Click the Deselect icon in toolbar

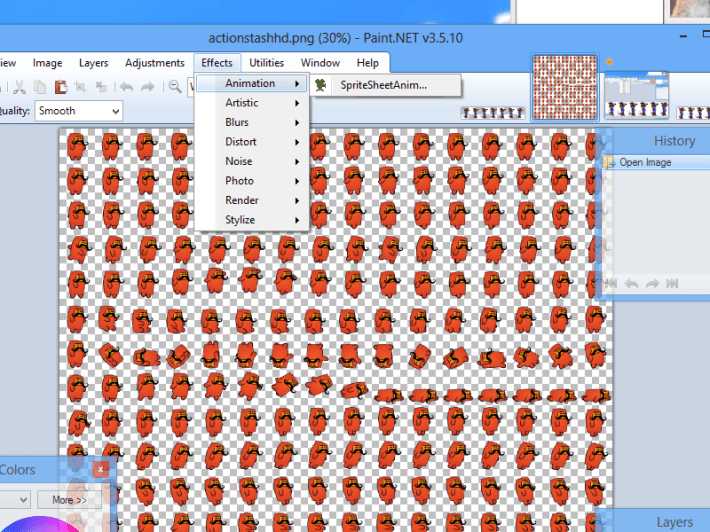(101, 86)
